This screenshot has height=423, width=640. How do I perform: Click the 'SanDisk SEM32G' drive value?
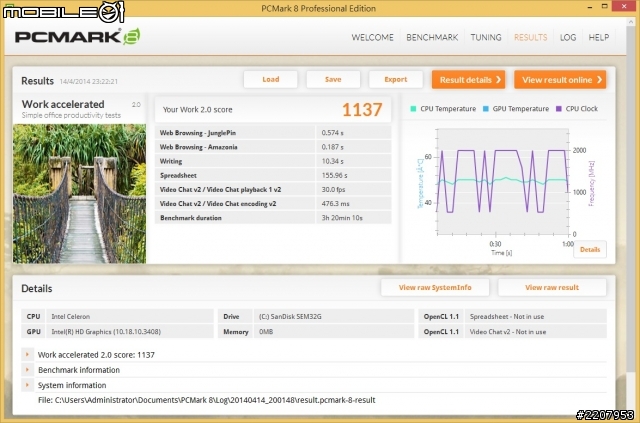[290, 316]
